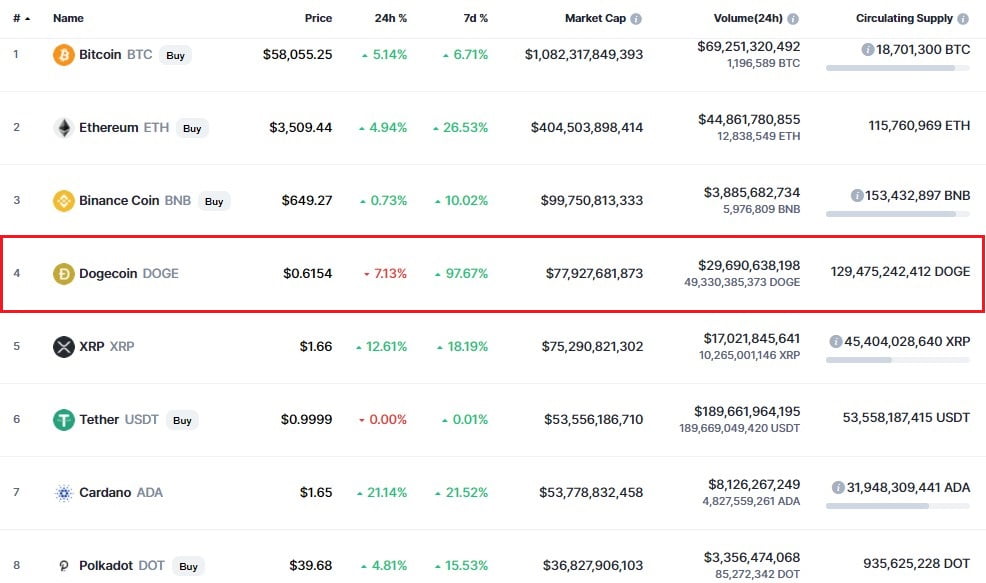Click the Binance Coin logo icon
986x583 pixels.
64,201
